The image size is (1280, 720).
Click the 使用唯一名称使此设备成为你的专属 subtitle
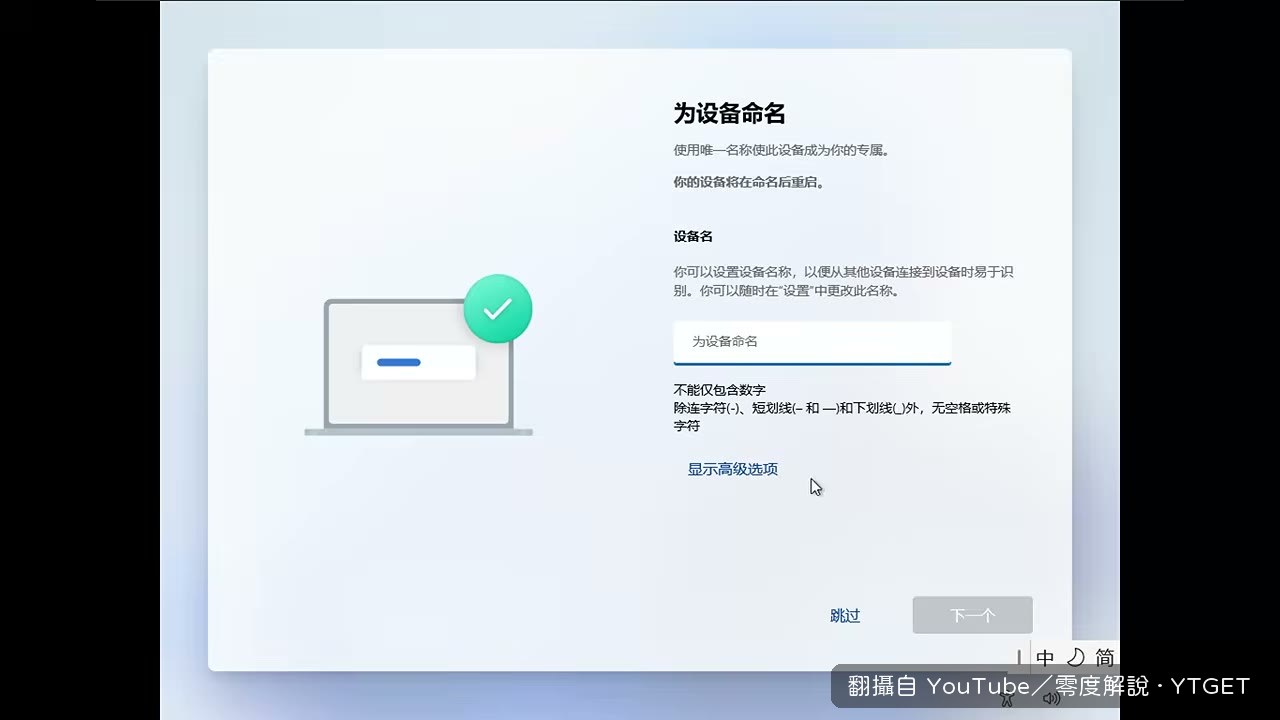[x=781, y=151]
